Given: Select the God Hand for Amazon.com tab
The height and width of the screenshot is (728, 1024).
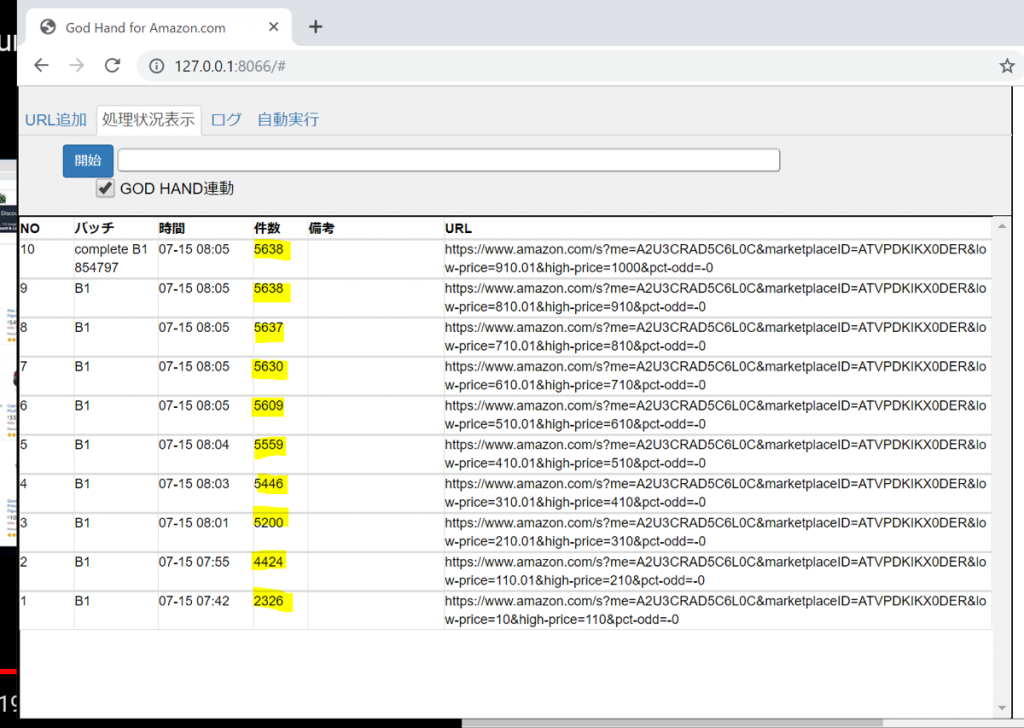Looking at the screenshot, I should tap(159, 27).
